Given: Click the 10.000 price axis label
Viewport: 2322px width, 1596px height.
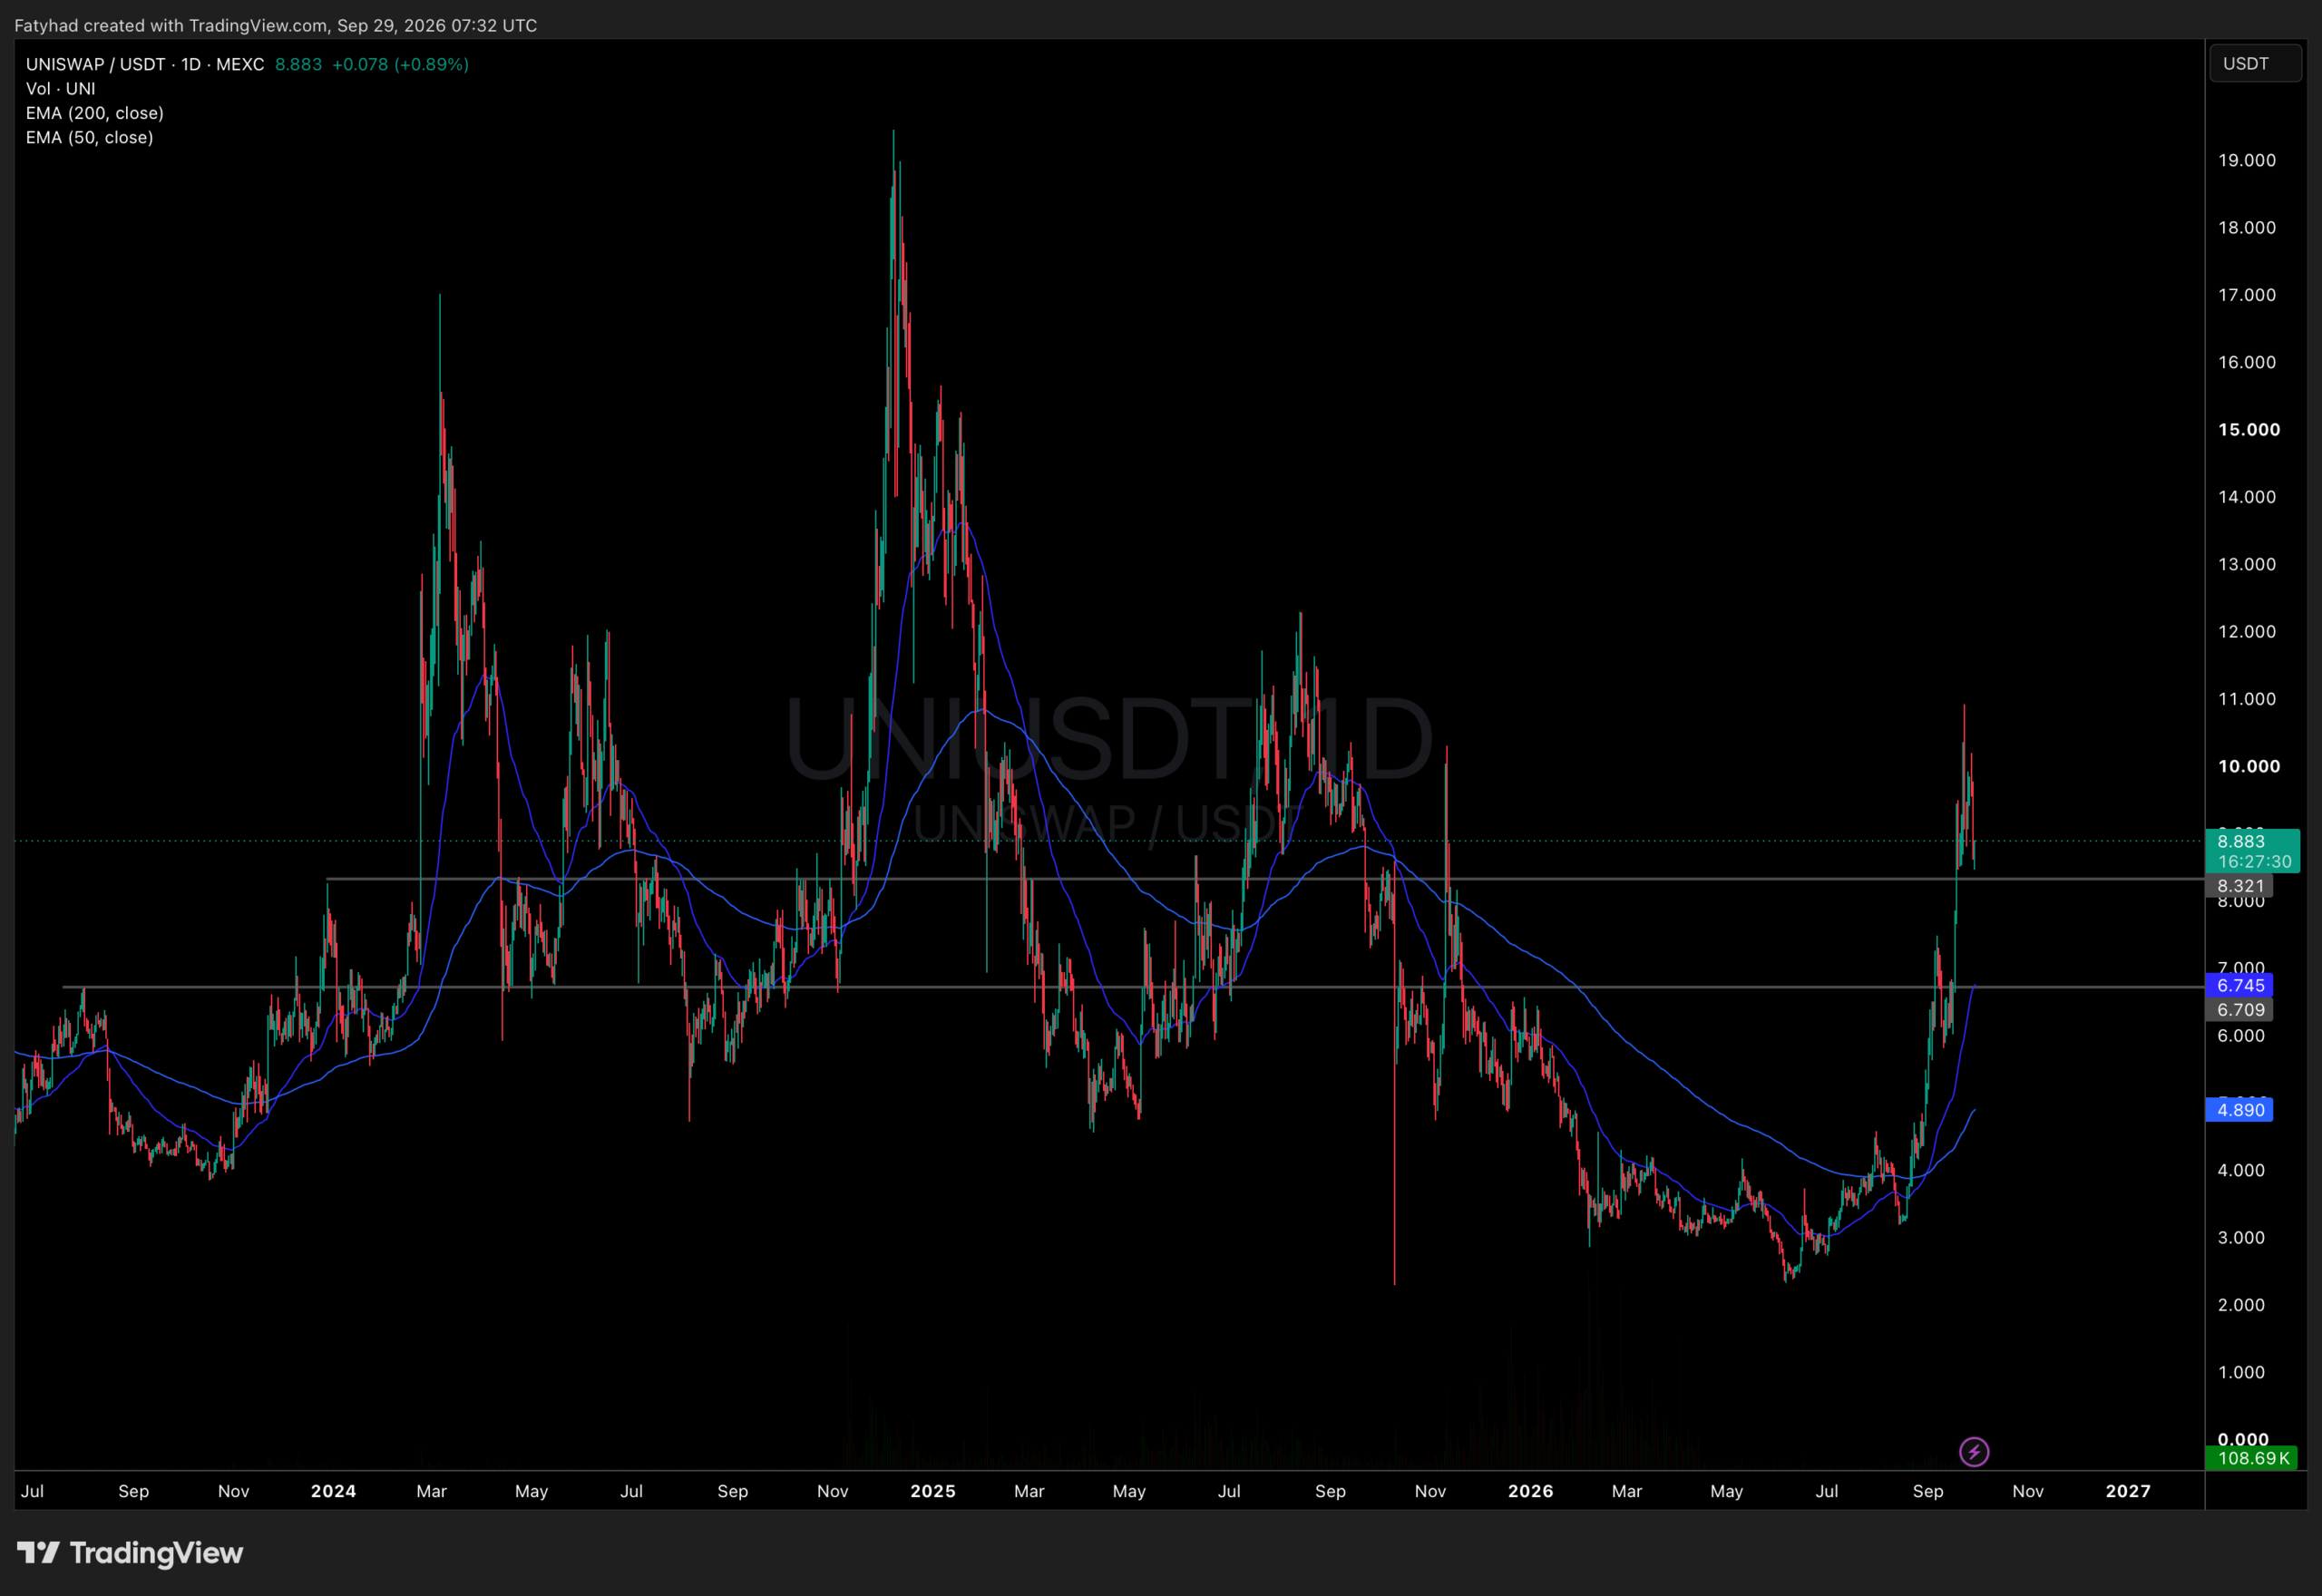Looking at the screenshot, I should tap(2249, 766).
